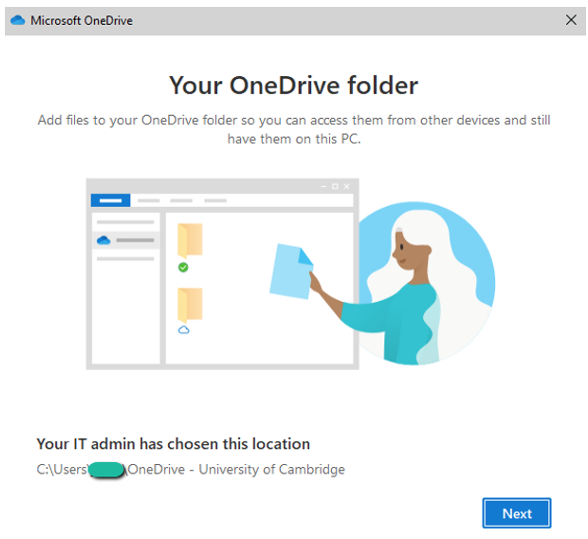This screenshot has width=588, height=539.
Task: Close the Microsoft OneDrive dialog
Action: (x=571, y=20)
